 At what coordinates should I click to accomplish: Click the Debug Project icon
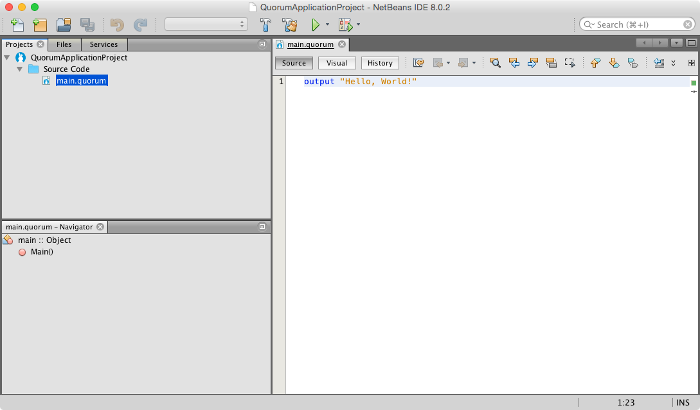tap(346, 25)
